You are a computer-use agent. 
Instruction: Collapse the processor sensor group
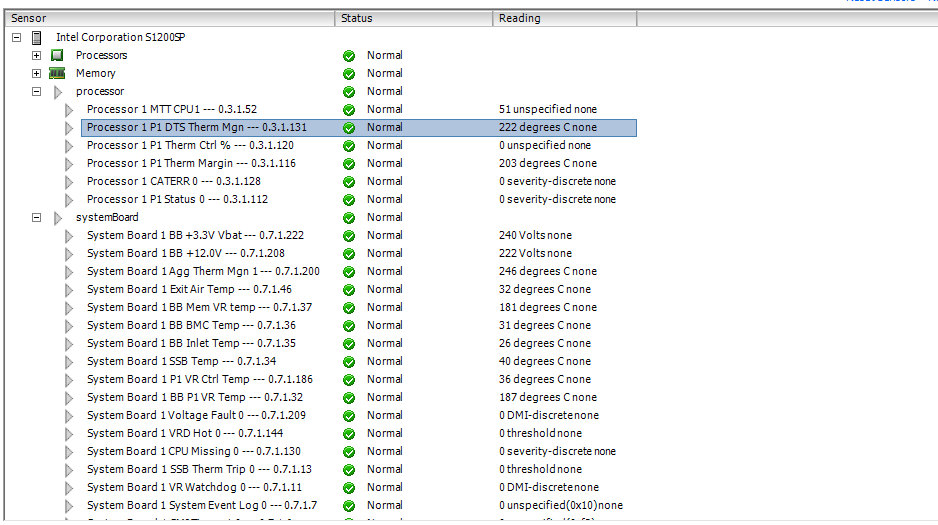click(36, 91)
